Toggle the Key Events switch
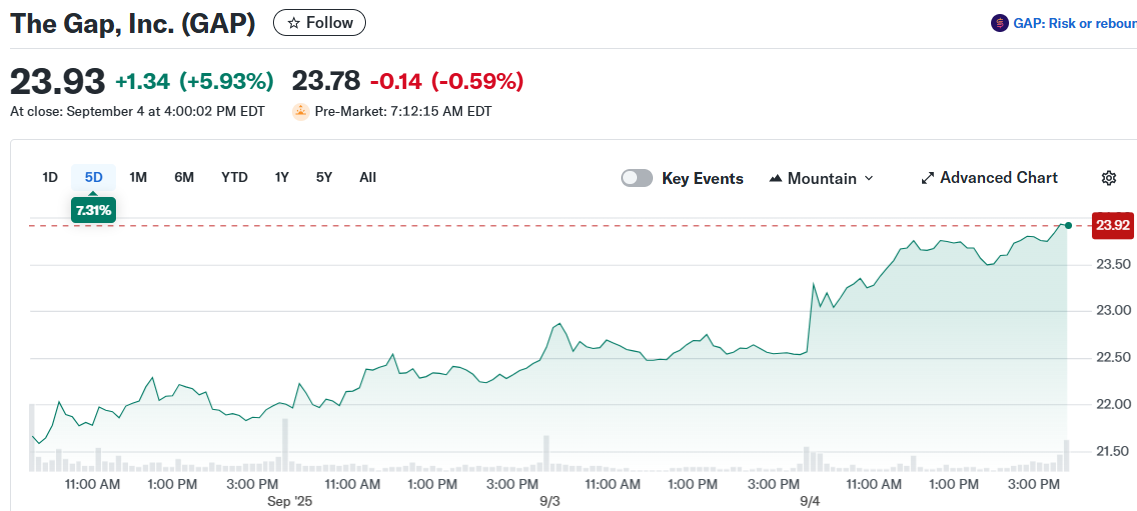Image resolution: width=1137 pixels, height=511 pixels. tap(637, 178)
